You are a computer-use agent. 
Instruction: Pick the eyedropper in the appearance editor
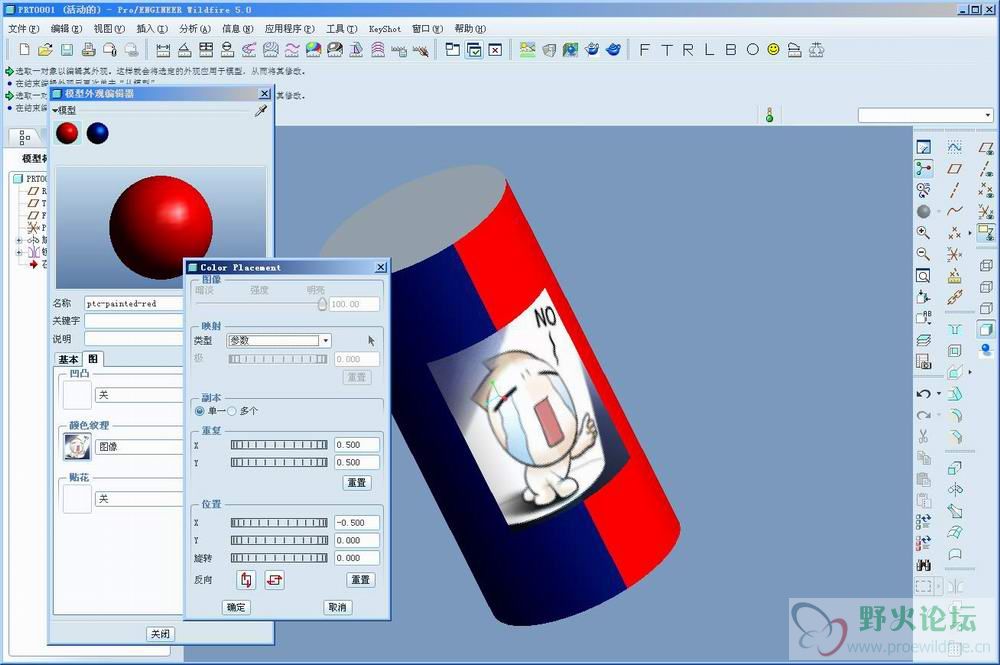[x=260, y=111]
